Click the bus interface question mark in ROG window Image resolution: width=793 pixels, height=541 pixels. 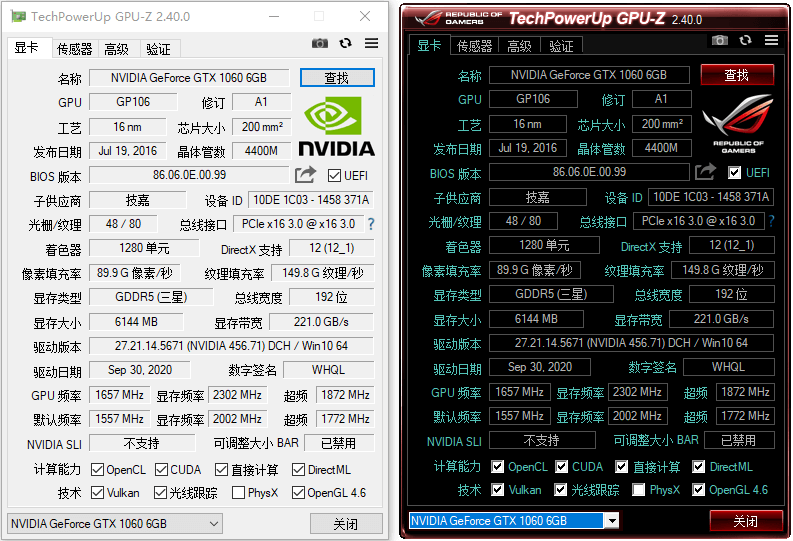click(771, 221)
